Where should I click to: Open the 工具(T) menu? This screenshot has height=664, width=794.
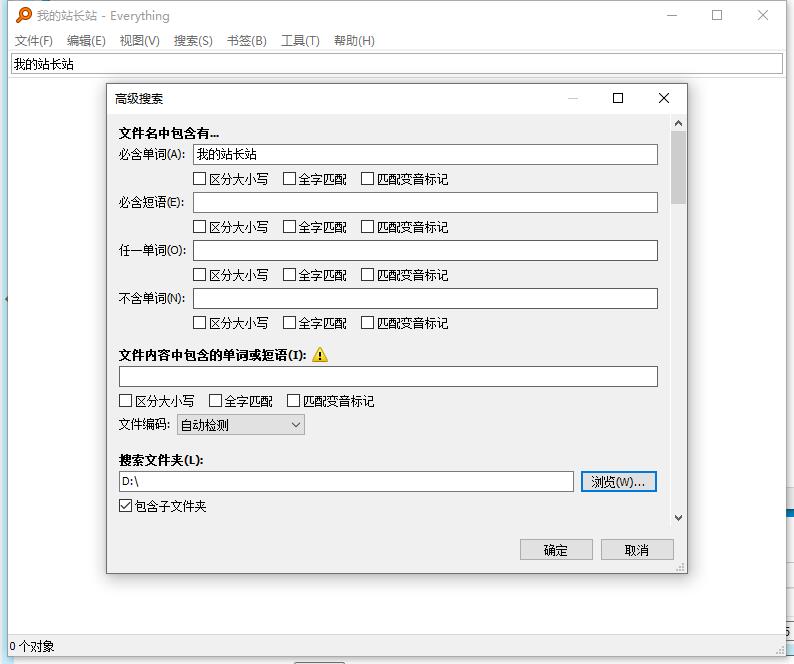coord(300,41)
